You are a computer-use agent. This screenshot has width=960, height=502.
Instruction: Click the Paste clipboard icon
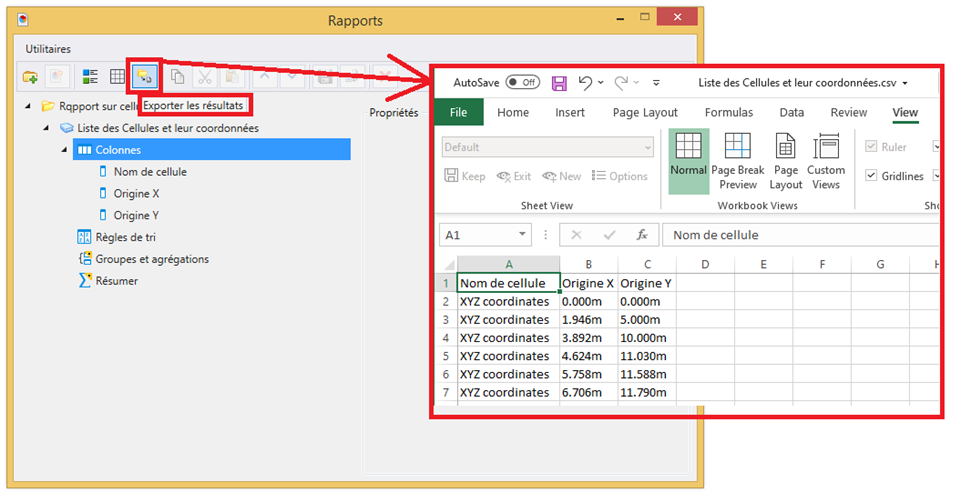[x=231, y=77]
